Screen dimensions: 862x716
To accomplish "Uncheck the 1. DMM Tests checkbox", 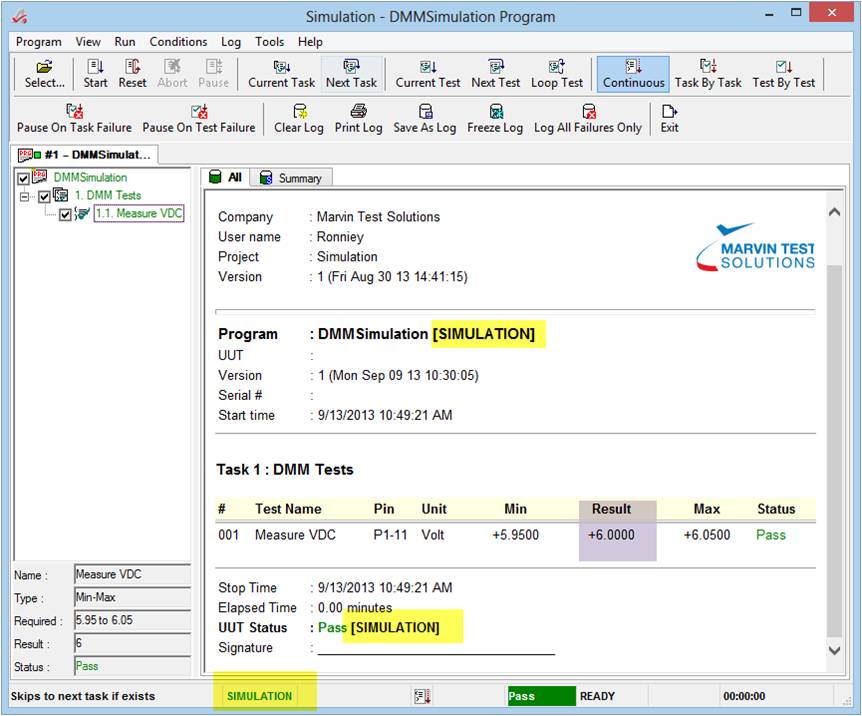I will [45, 196].
